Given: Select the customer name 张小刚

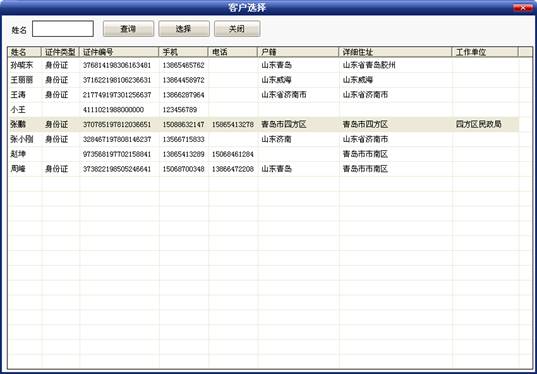Looking at the screenshot, I should 22,139.
